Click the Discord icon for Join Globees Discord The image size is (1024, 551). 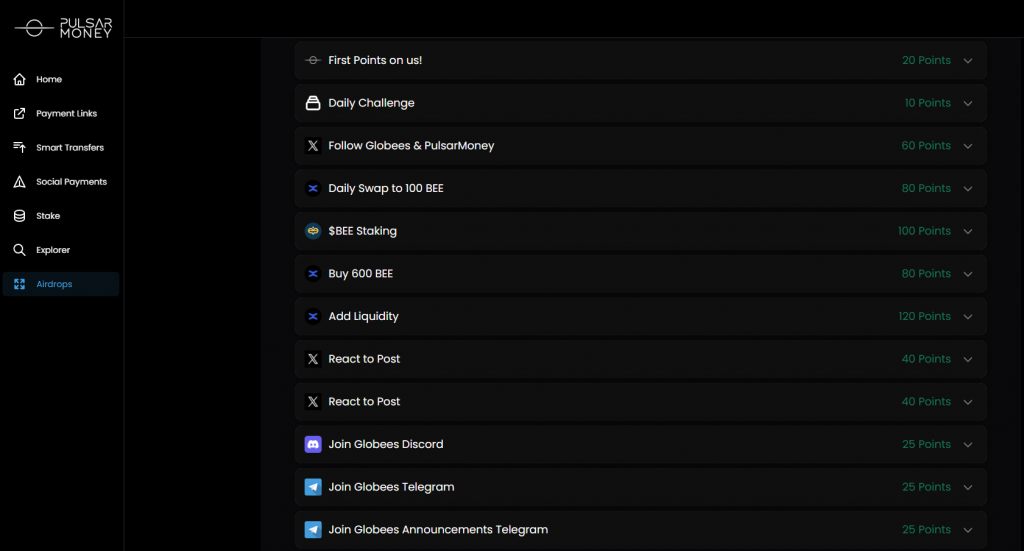313,444
